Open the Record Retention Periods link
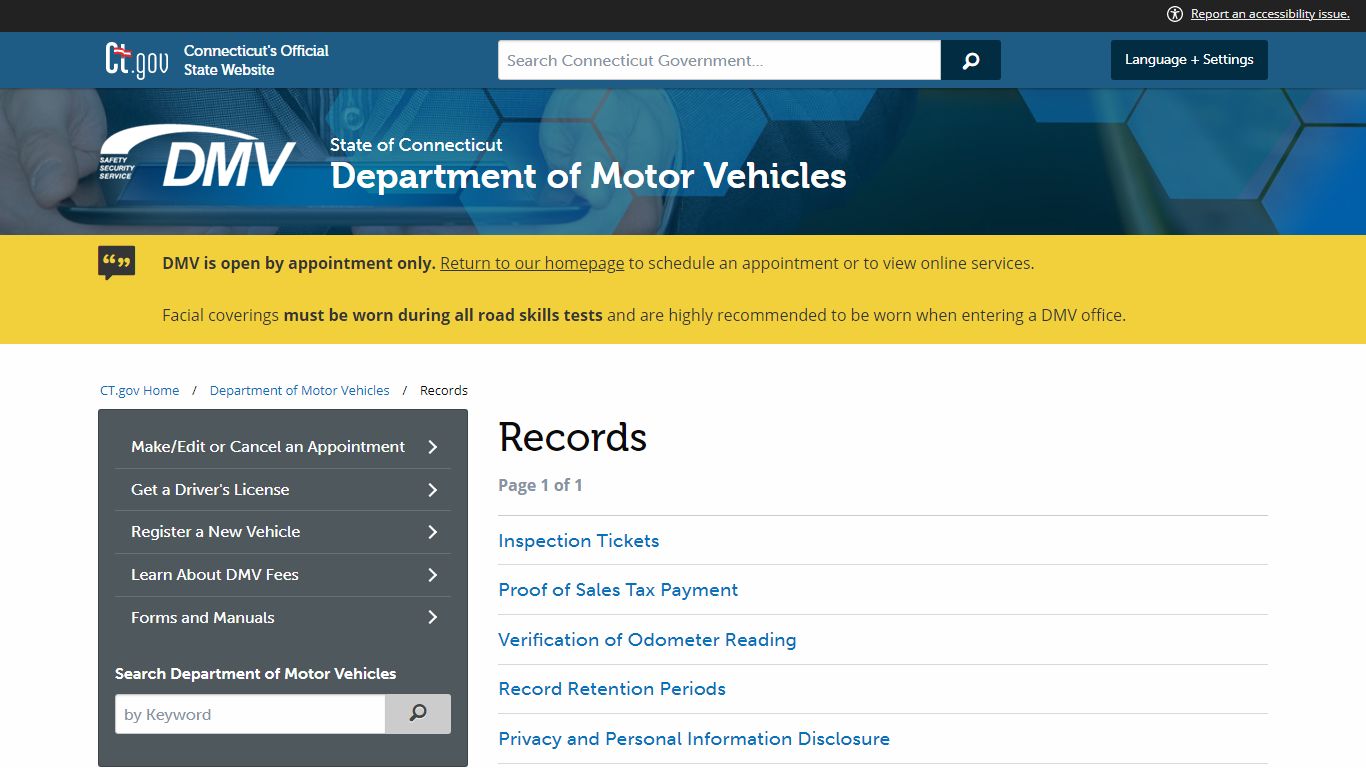The height and width of the screenshot is (768, 1366). 612,689
